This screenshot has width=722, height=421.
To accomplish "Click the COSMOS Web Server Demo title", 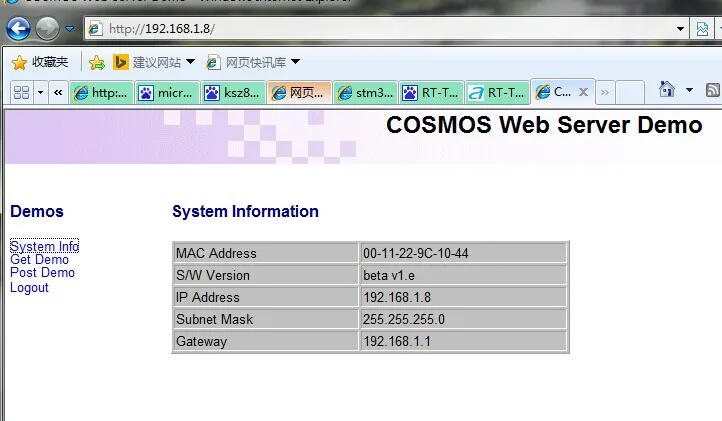I will click(x=544, y=125).
